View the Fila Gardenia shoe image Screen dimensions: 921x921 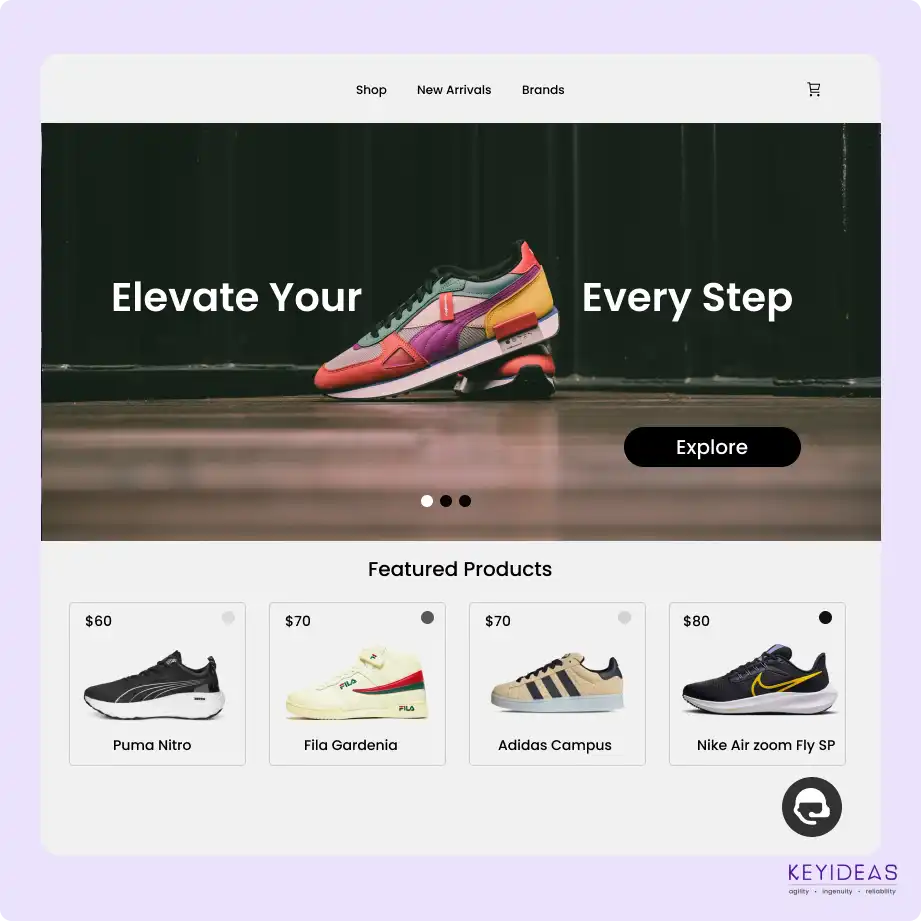click(x=357, y=683)
